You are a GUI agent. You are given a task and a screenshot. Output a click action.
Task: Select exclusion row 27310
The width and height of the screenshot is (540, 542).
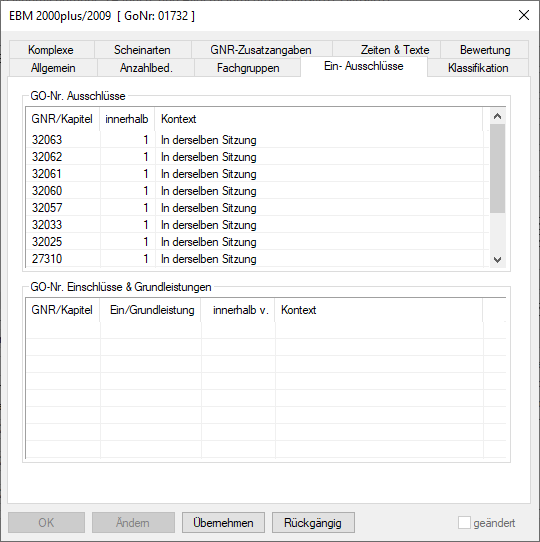coord(258,259)
